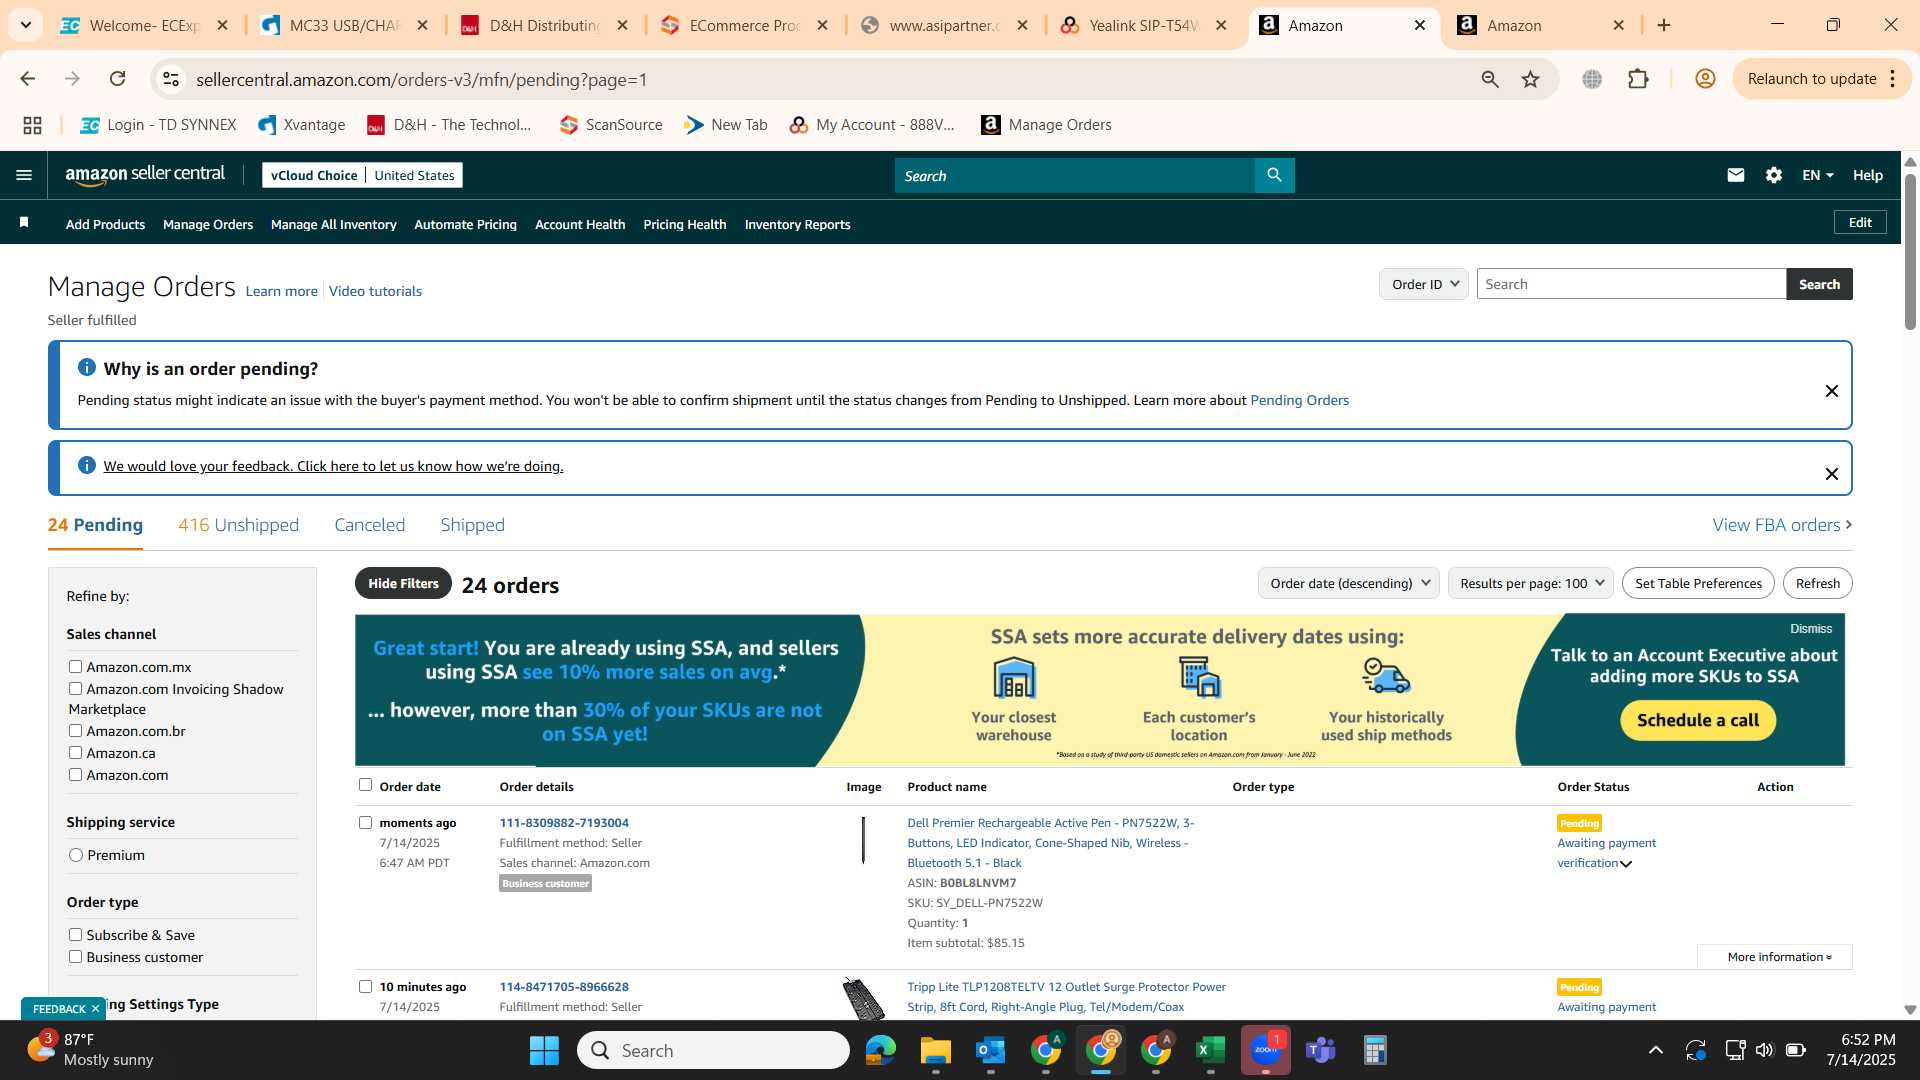This screenshot has height=1080, width=1920.
Task: Open Windows Start menu
Action: tap(544, 1050)
